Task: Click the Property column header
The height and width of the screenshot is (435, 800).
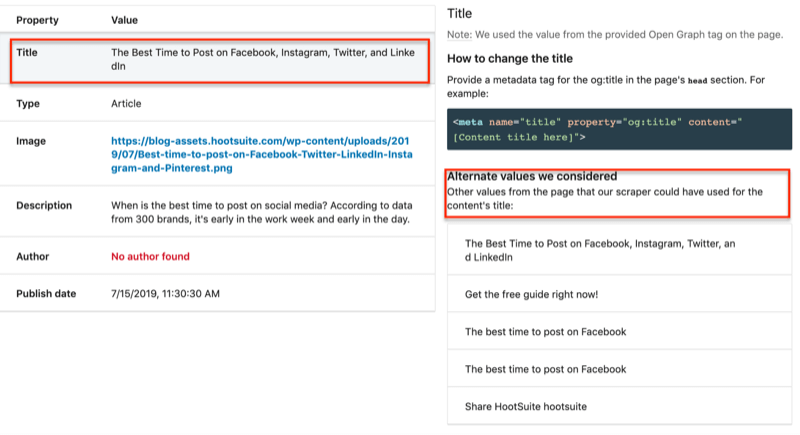Action: 37,20
